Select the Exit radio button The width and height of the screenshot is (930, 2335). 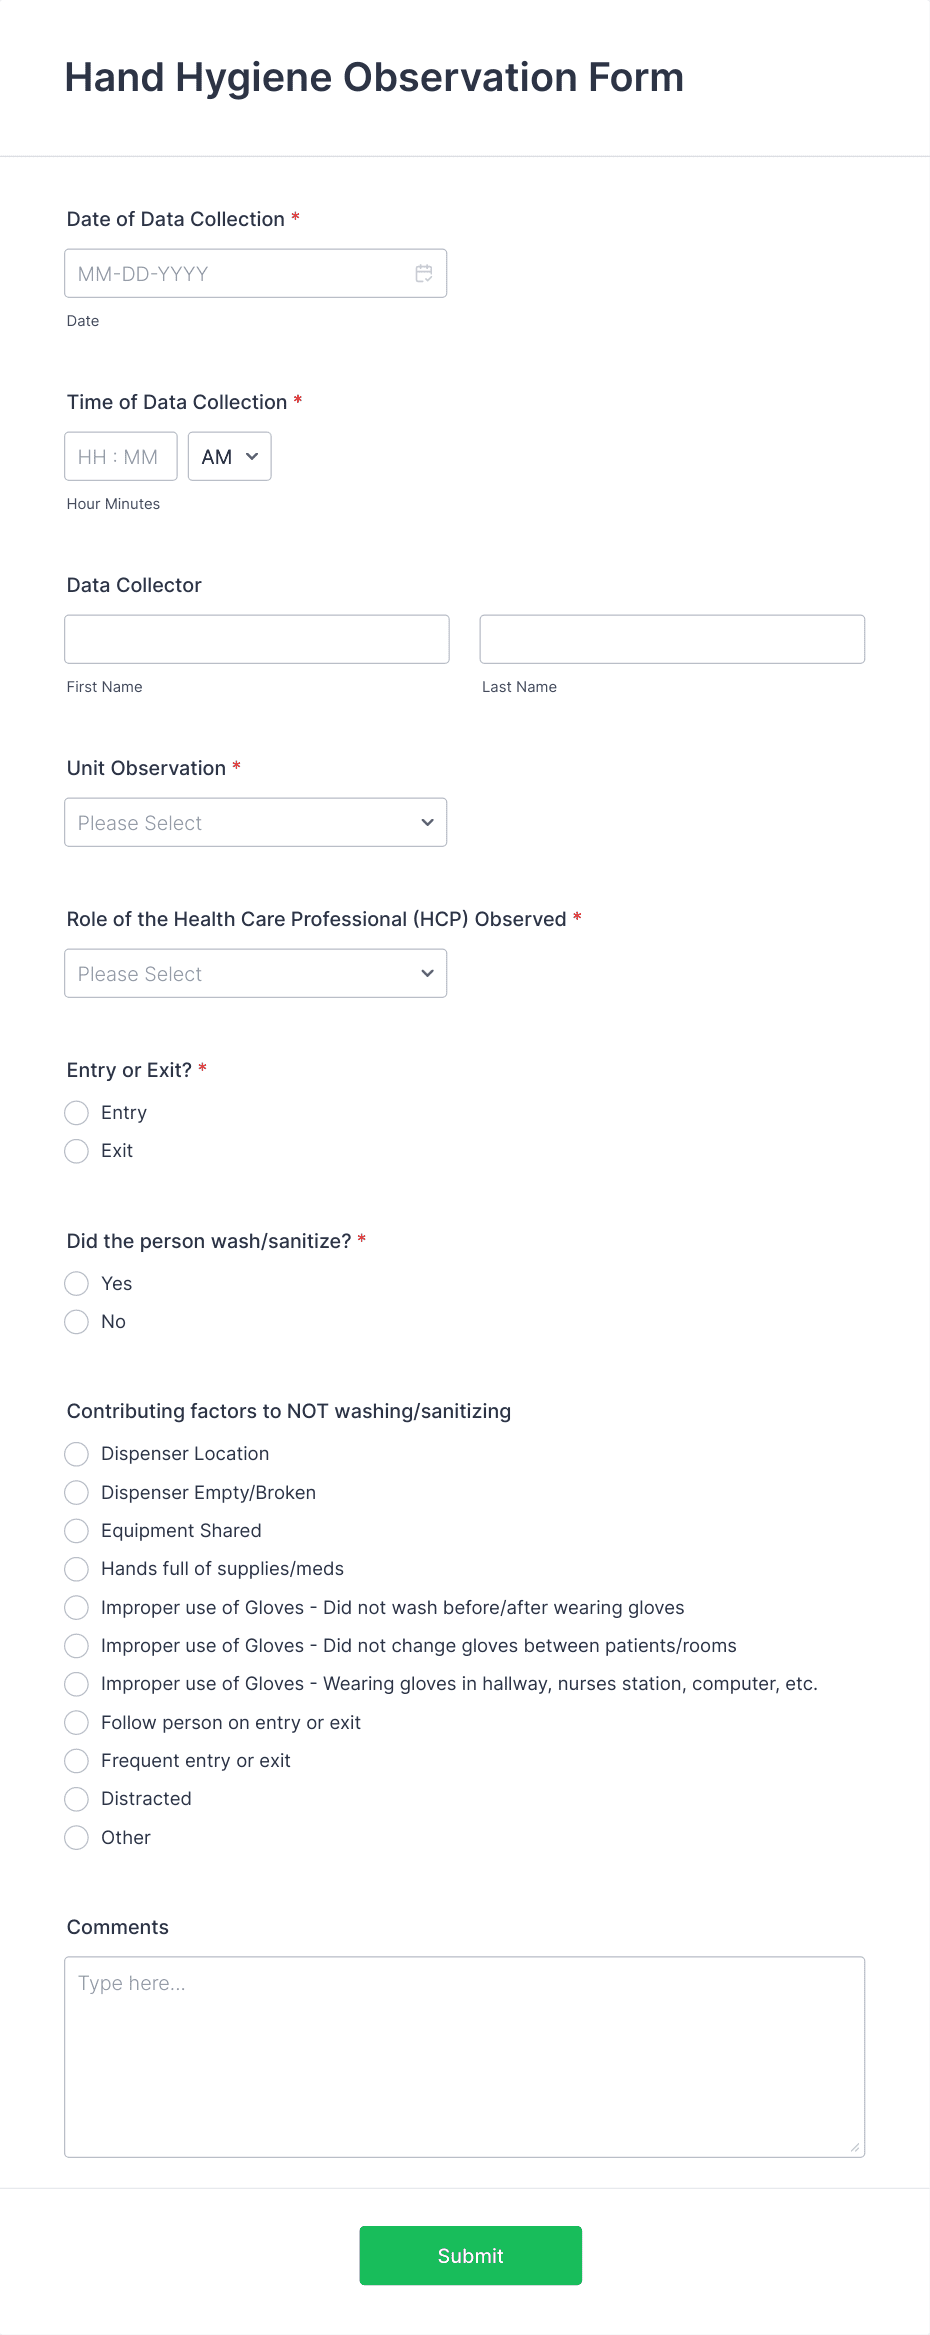click(x=76, y=1151)
